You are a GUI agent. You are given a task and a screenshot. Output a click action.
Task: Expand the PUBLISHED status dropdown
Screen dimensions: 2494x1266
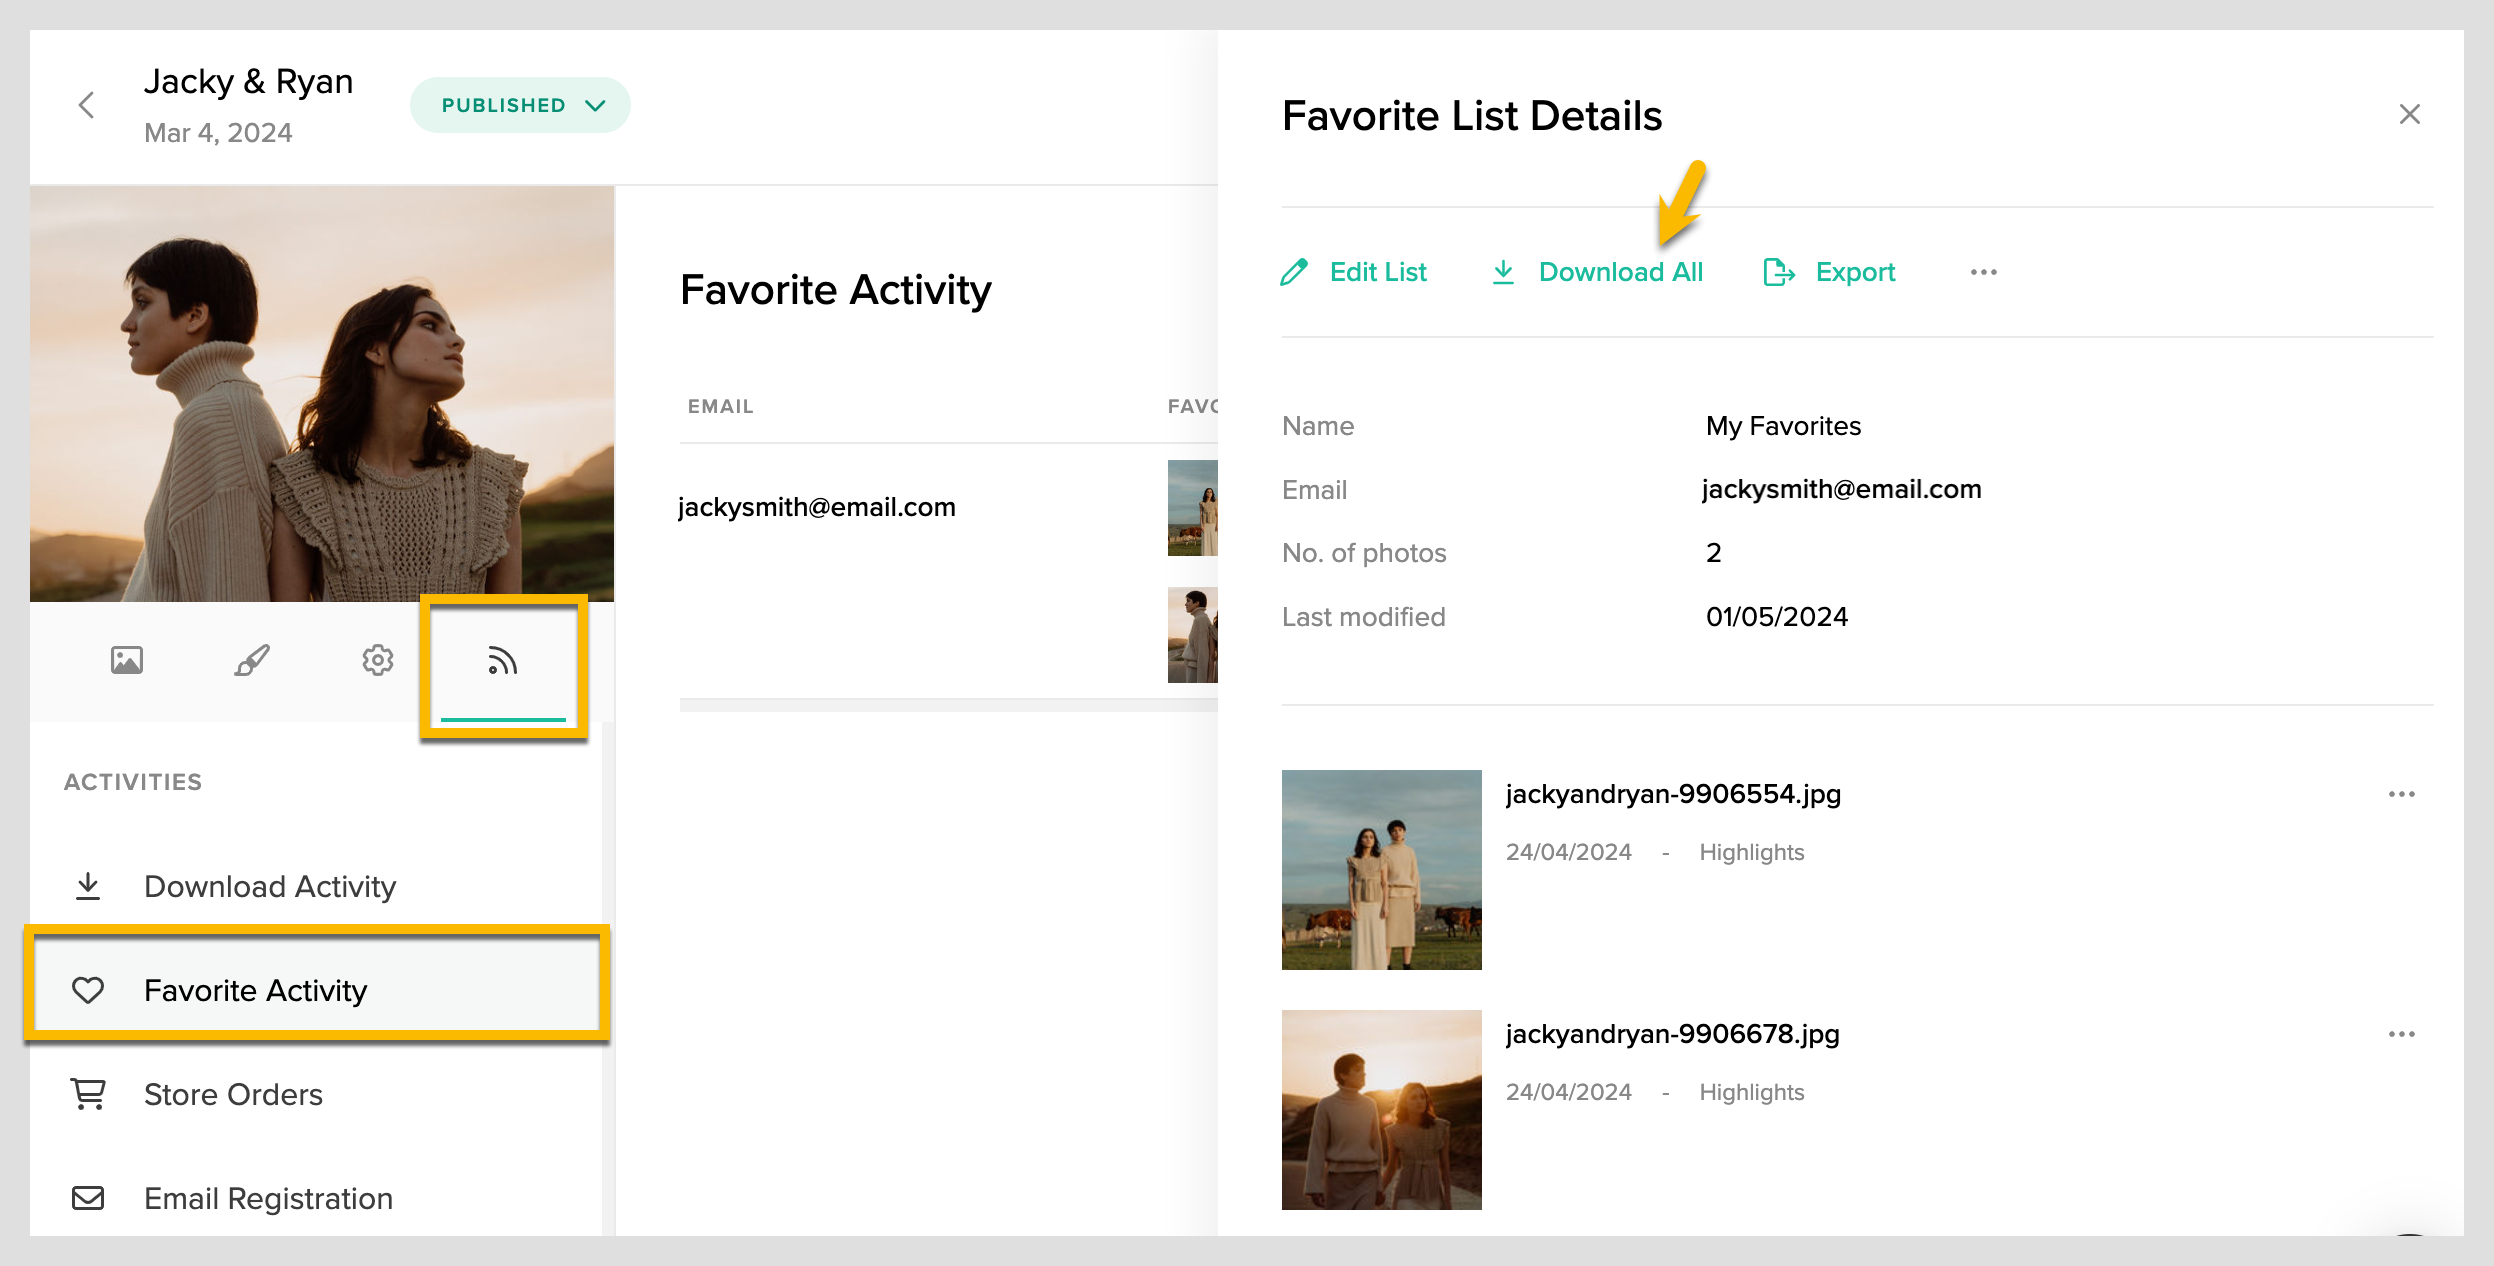point(520,105)
